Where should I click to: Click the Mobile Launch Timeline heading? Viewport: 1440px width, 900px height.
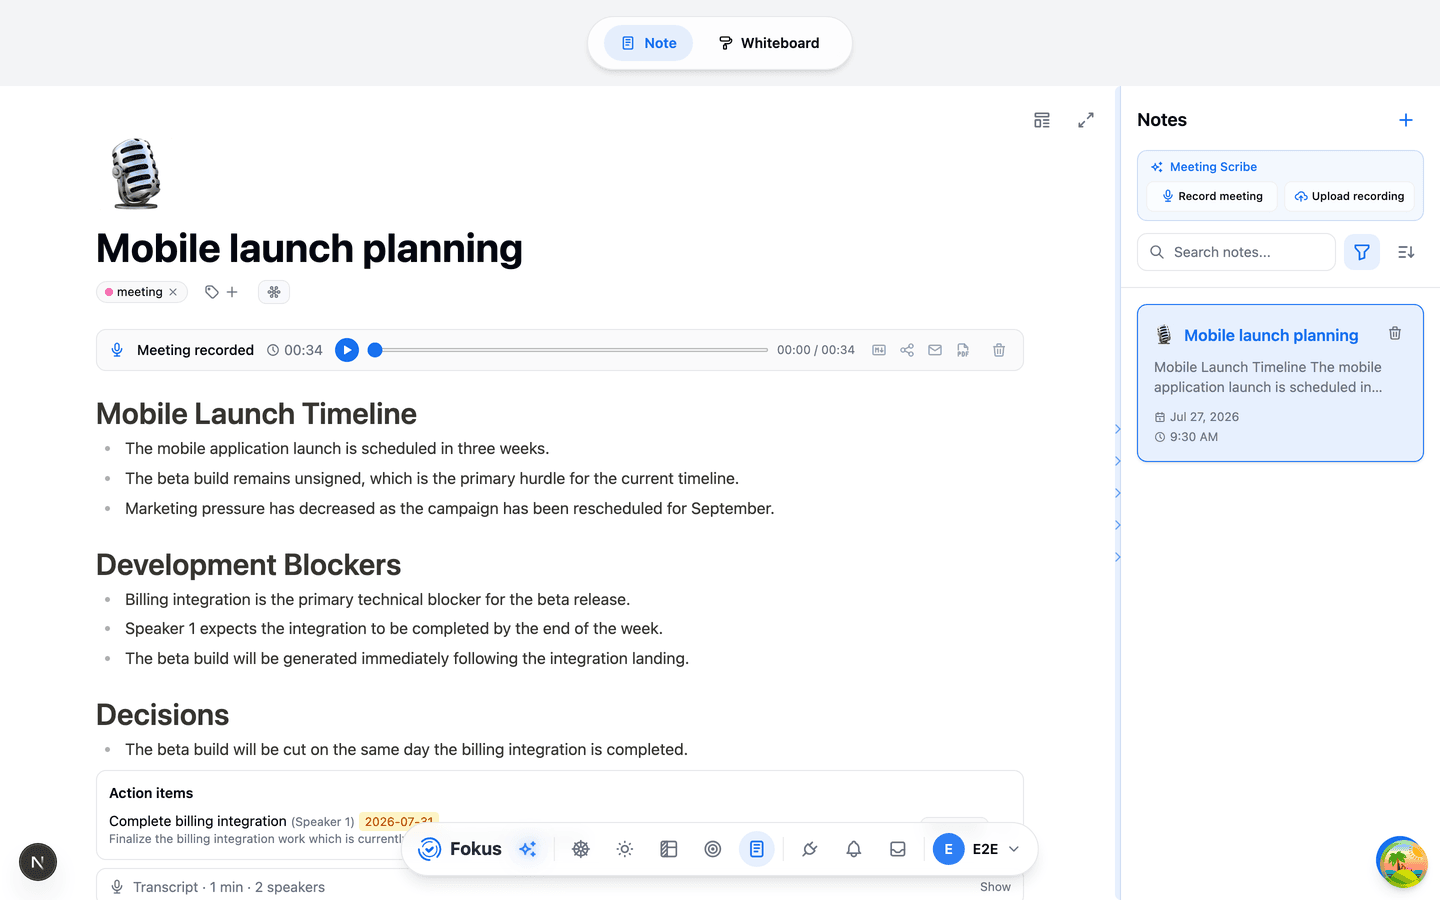[256, 414]
